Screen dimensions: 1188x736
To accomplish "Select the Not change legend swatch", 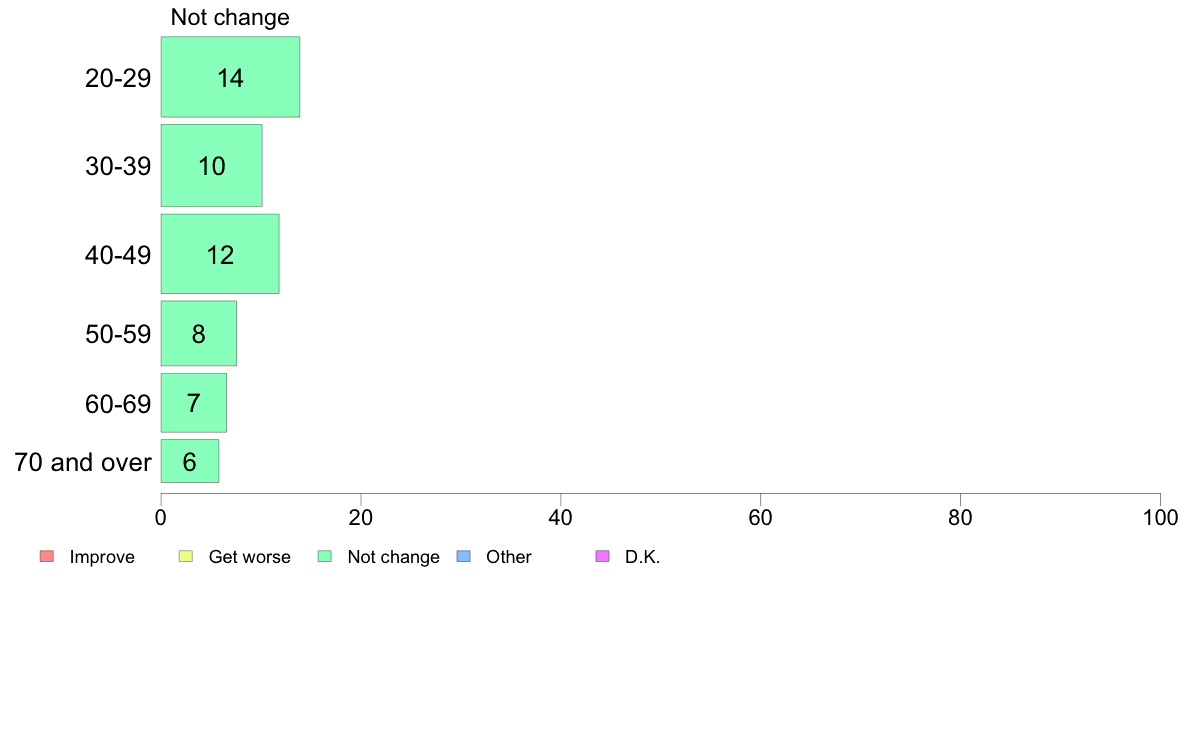I will click(324, 556).
